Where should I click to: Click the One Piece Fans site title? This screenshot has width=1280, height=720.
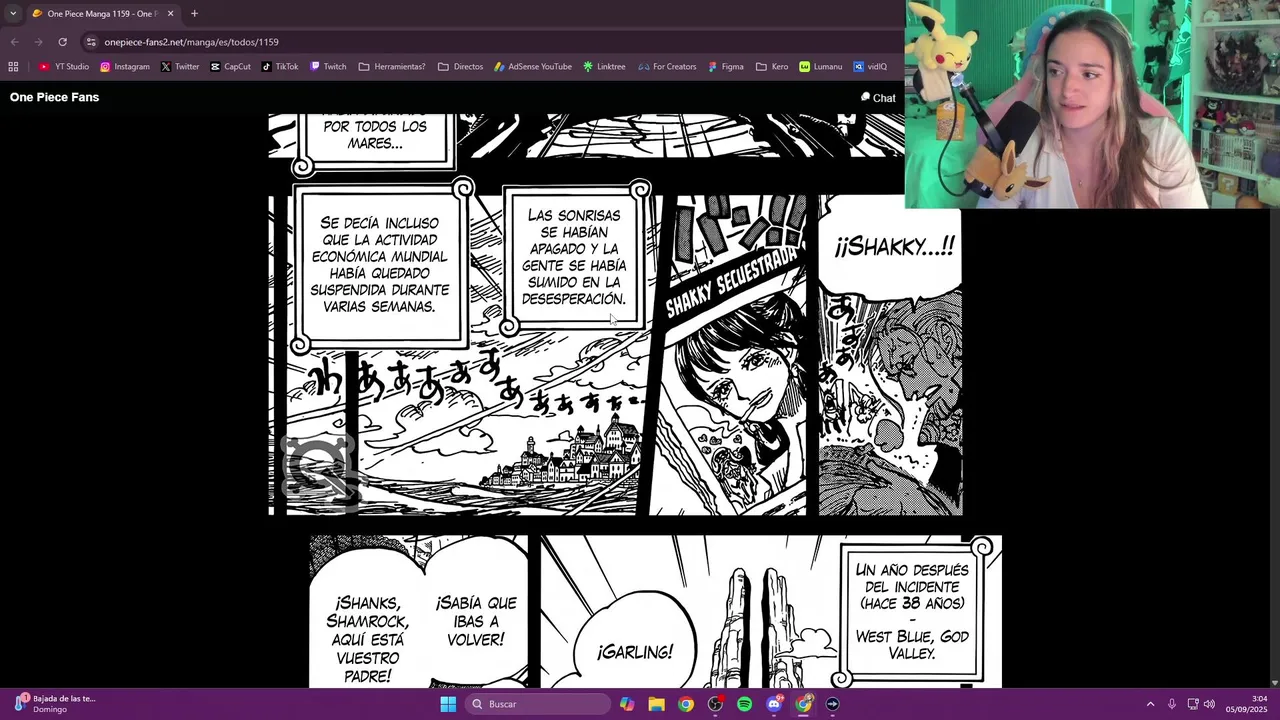tap(54, 97)
